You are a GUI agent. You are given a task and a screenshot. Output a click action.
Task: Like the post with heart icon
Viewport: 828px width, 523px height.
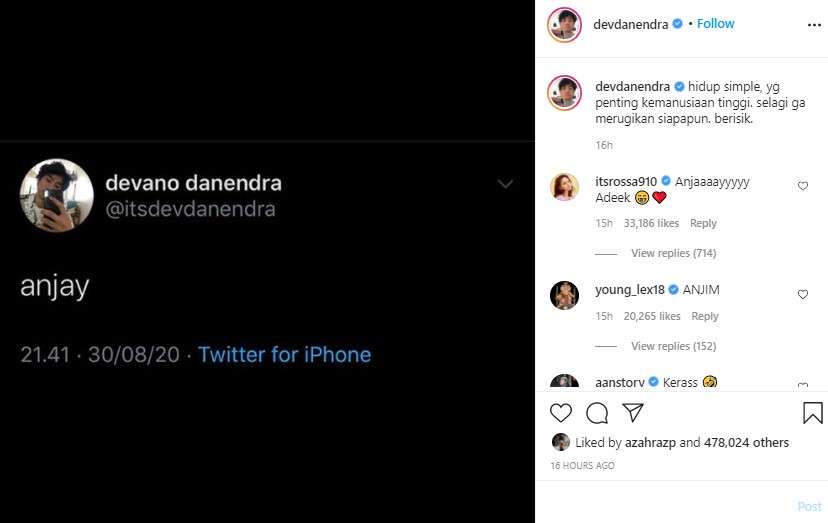[x=561, y=413]
